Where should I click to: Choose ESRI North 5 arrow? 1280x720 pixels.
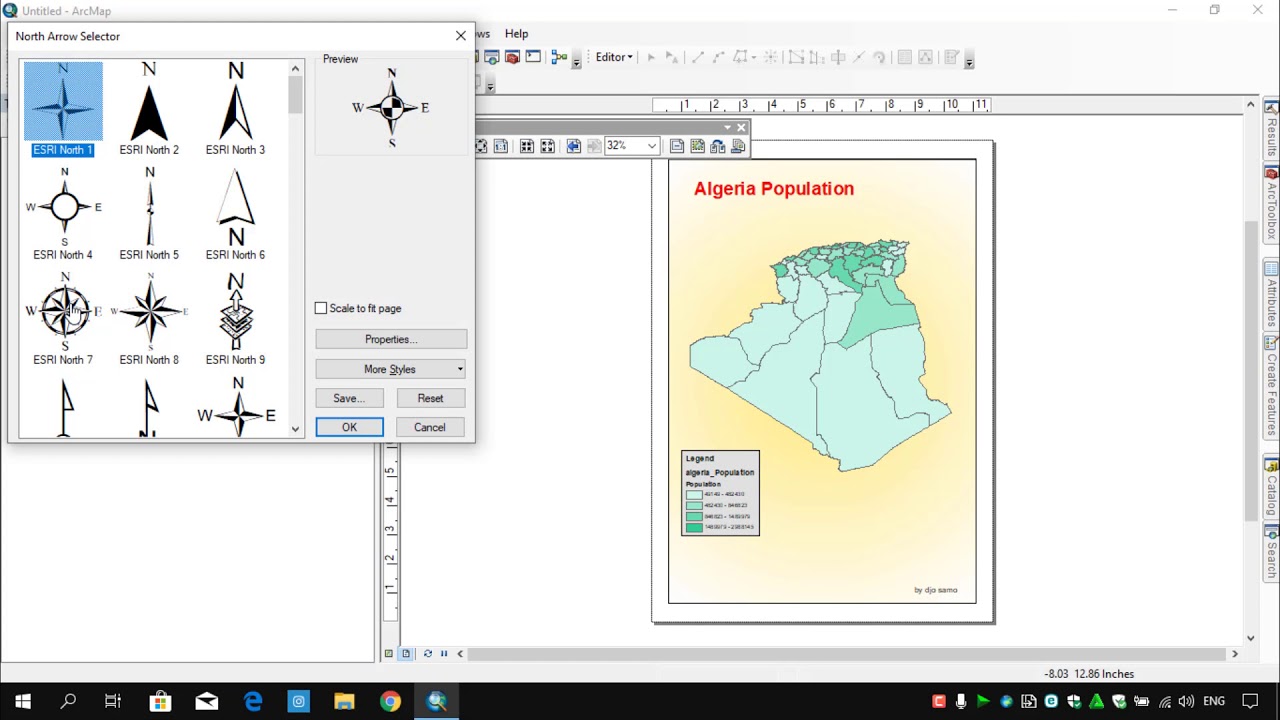tap(149, 214)
